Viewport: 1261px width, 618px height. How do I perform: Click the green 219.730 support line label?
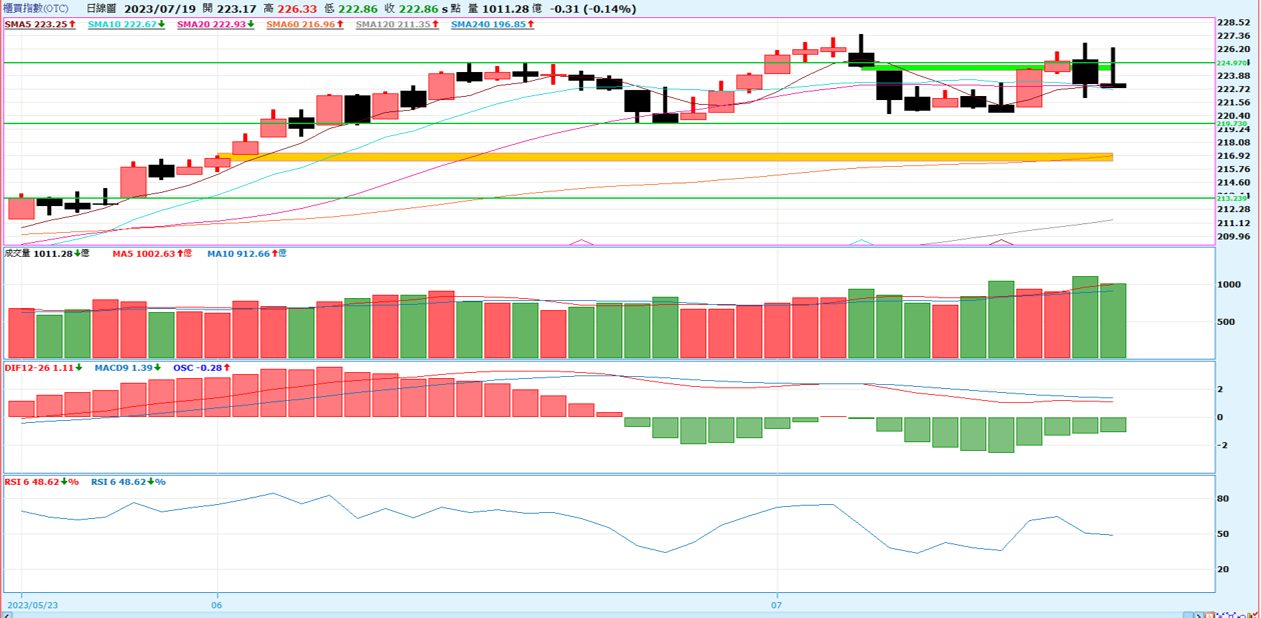tap(1230, 123)
